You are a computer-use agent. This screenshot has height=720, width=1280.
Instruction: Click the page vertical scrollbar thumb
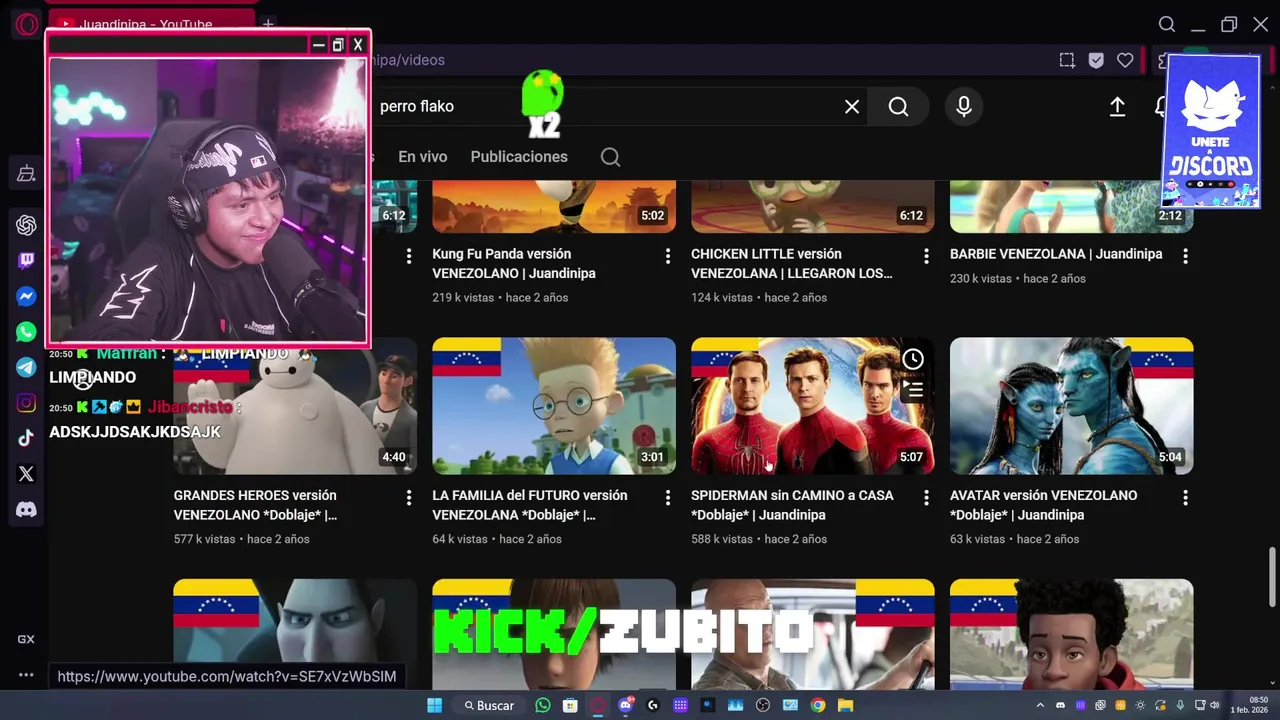click(1273, 575)
